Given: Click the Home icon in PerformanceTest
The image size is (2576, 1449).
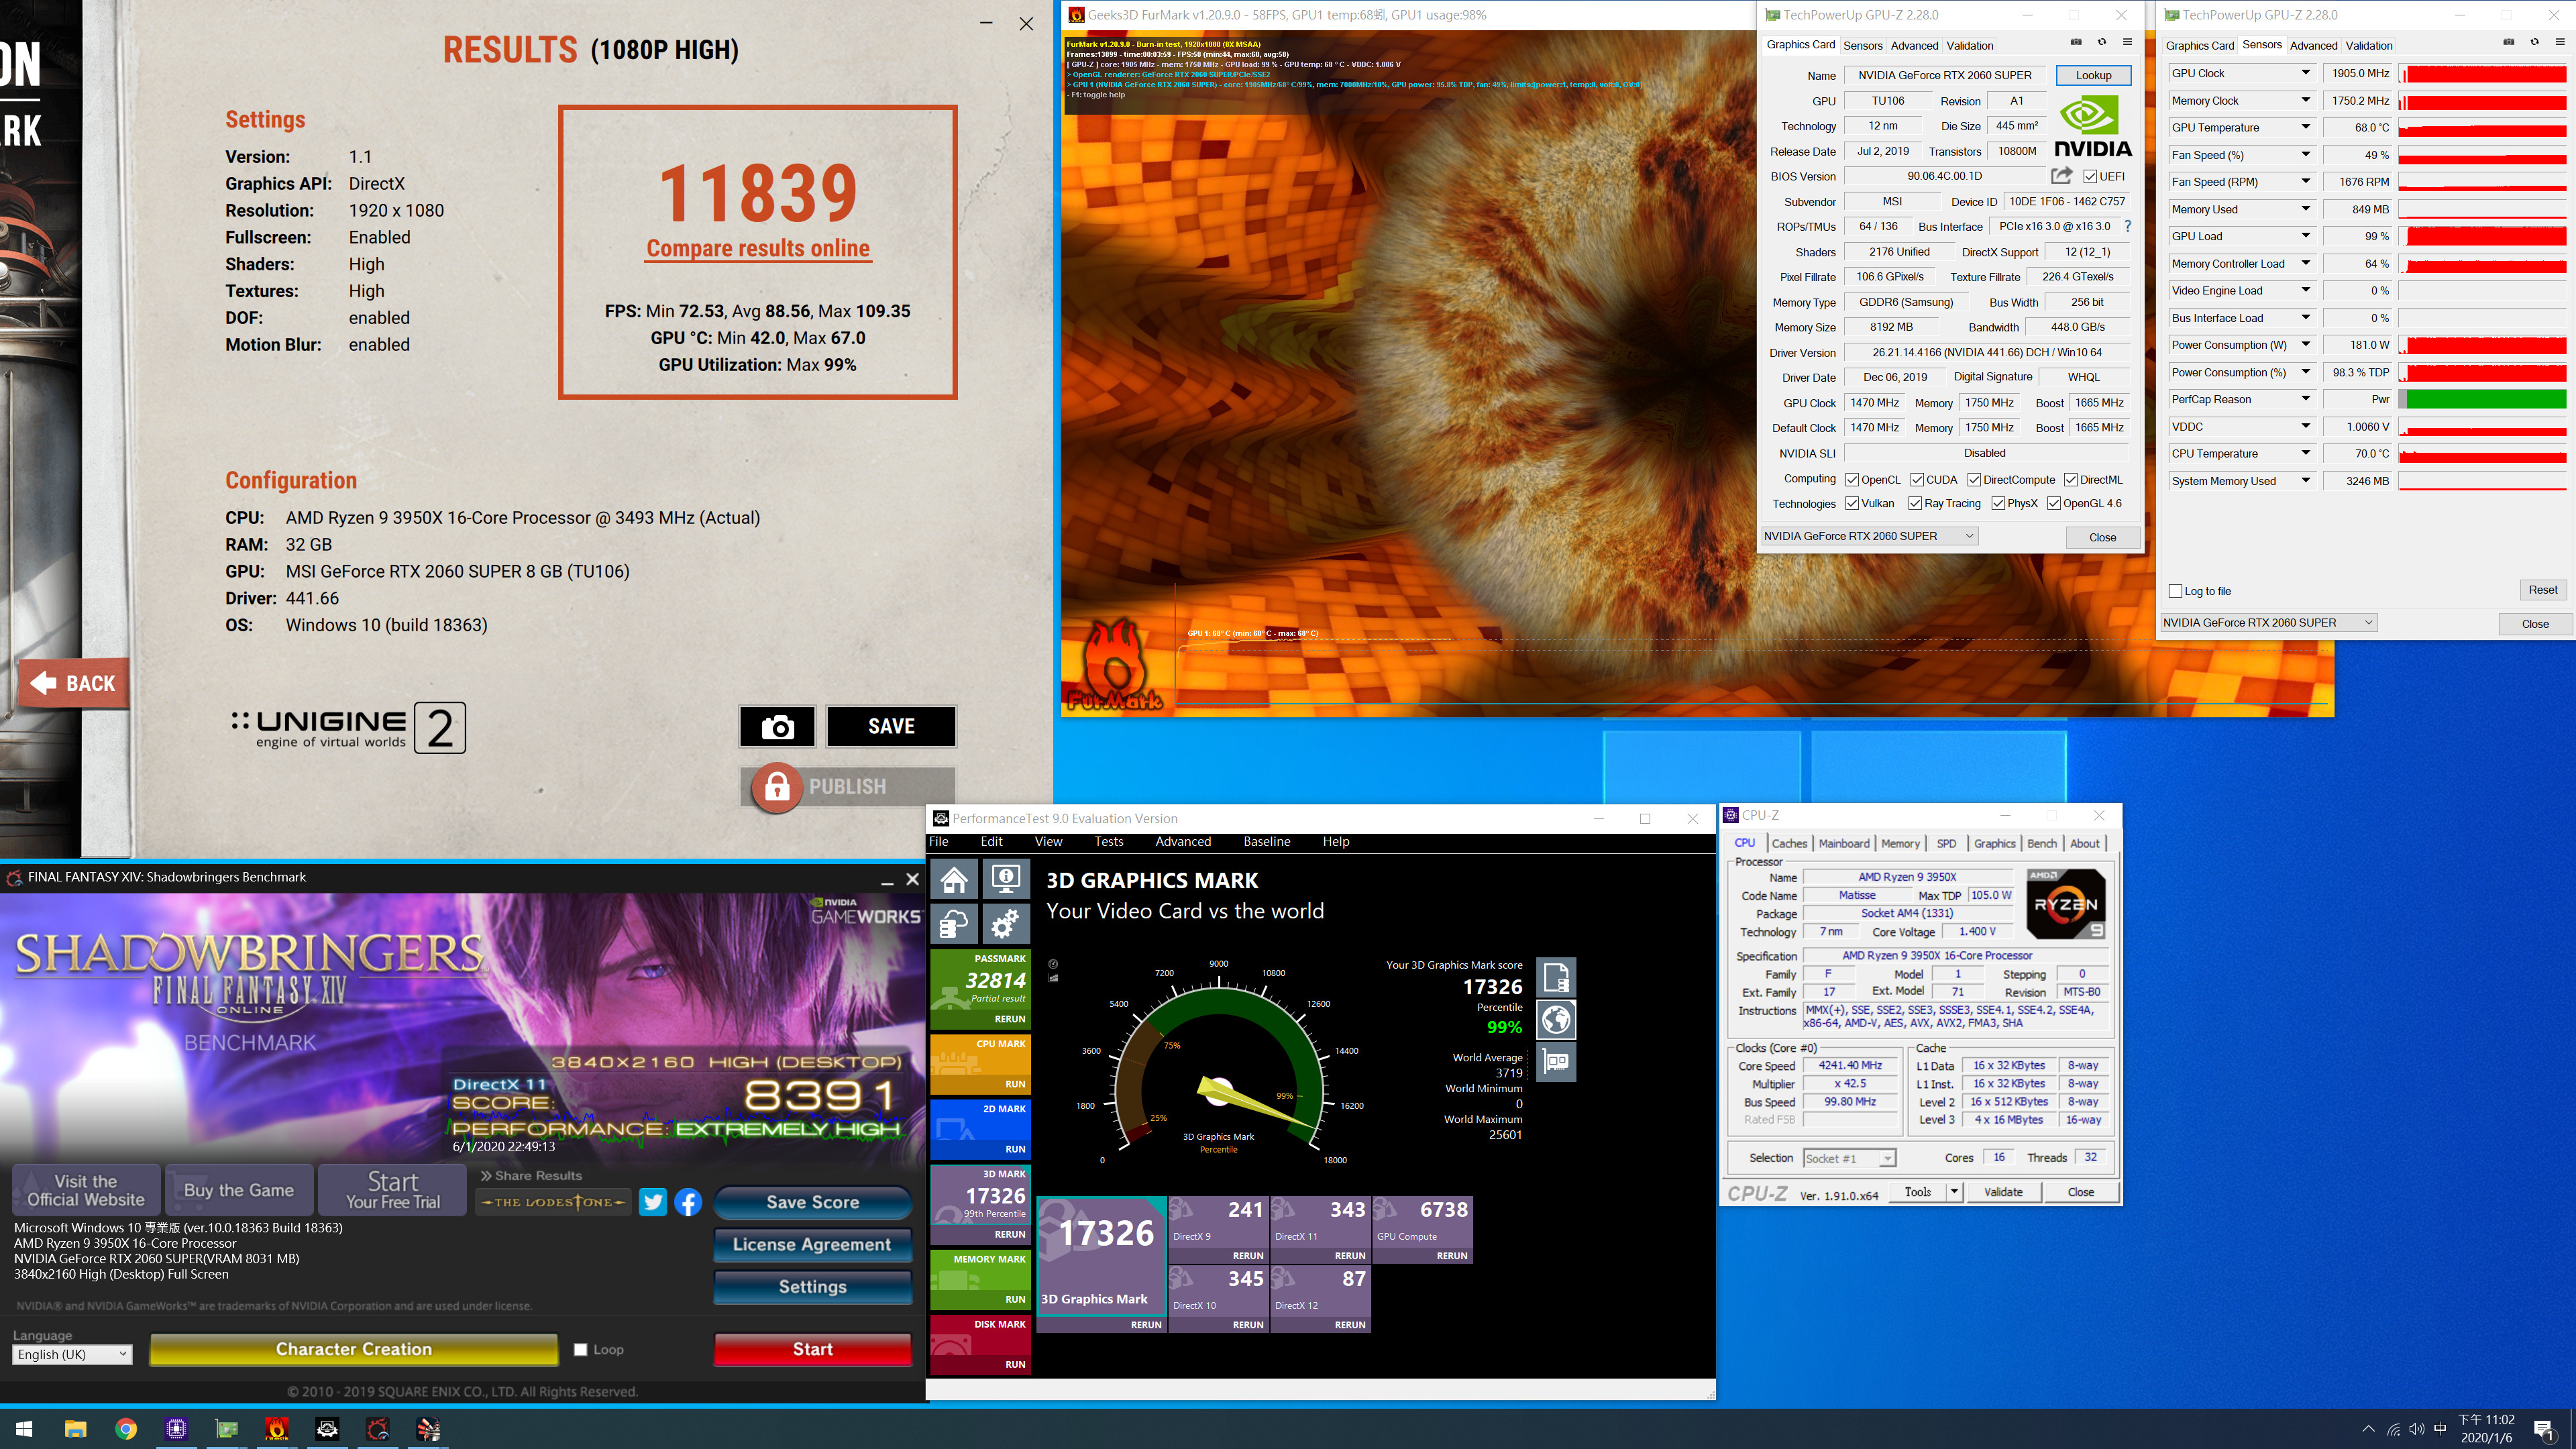Looking at the screenshot, I should point(954,879).
